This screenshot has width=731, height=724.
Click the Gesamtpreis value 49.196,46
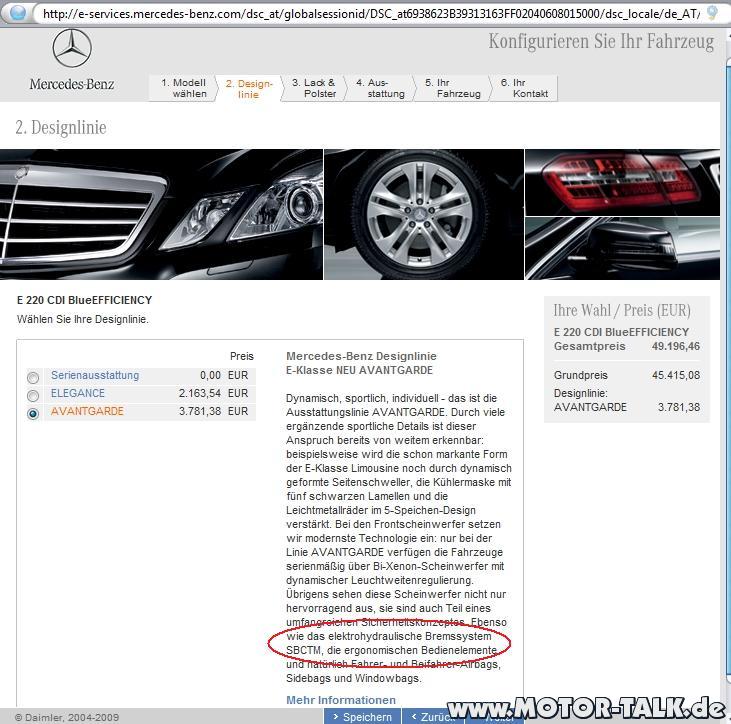(x=676, y=346)
